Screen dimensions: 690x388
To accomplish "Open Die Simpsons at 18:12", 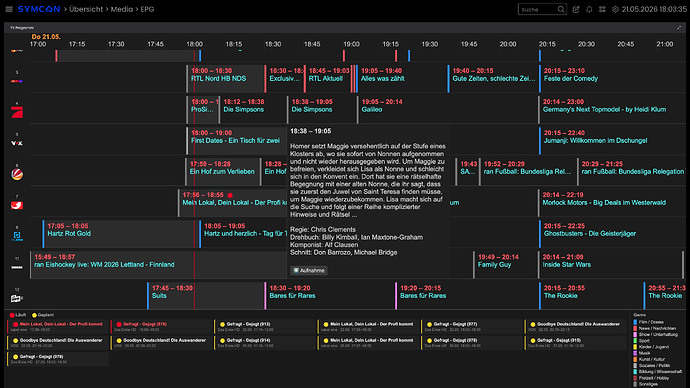I will point(253,110).
